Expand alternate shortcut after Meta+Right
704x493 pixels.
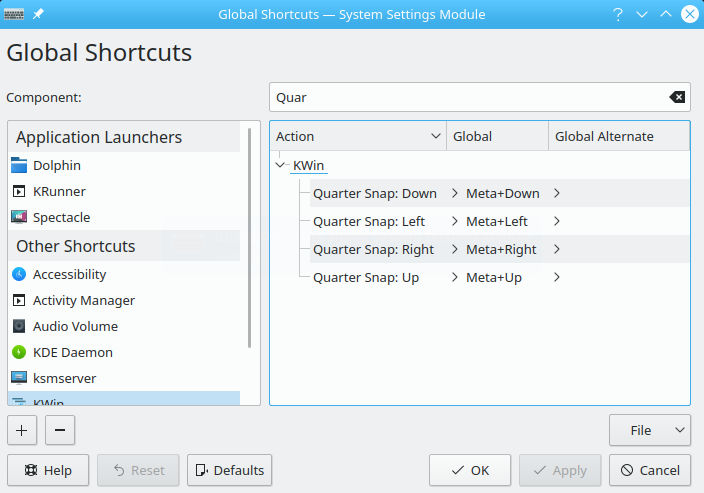click(x=557, y=249)
